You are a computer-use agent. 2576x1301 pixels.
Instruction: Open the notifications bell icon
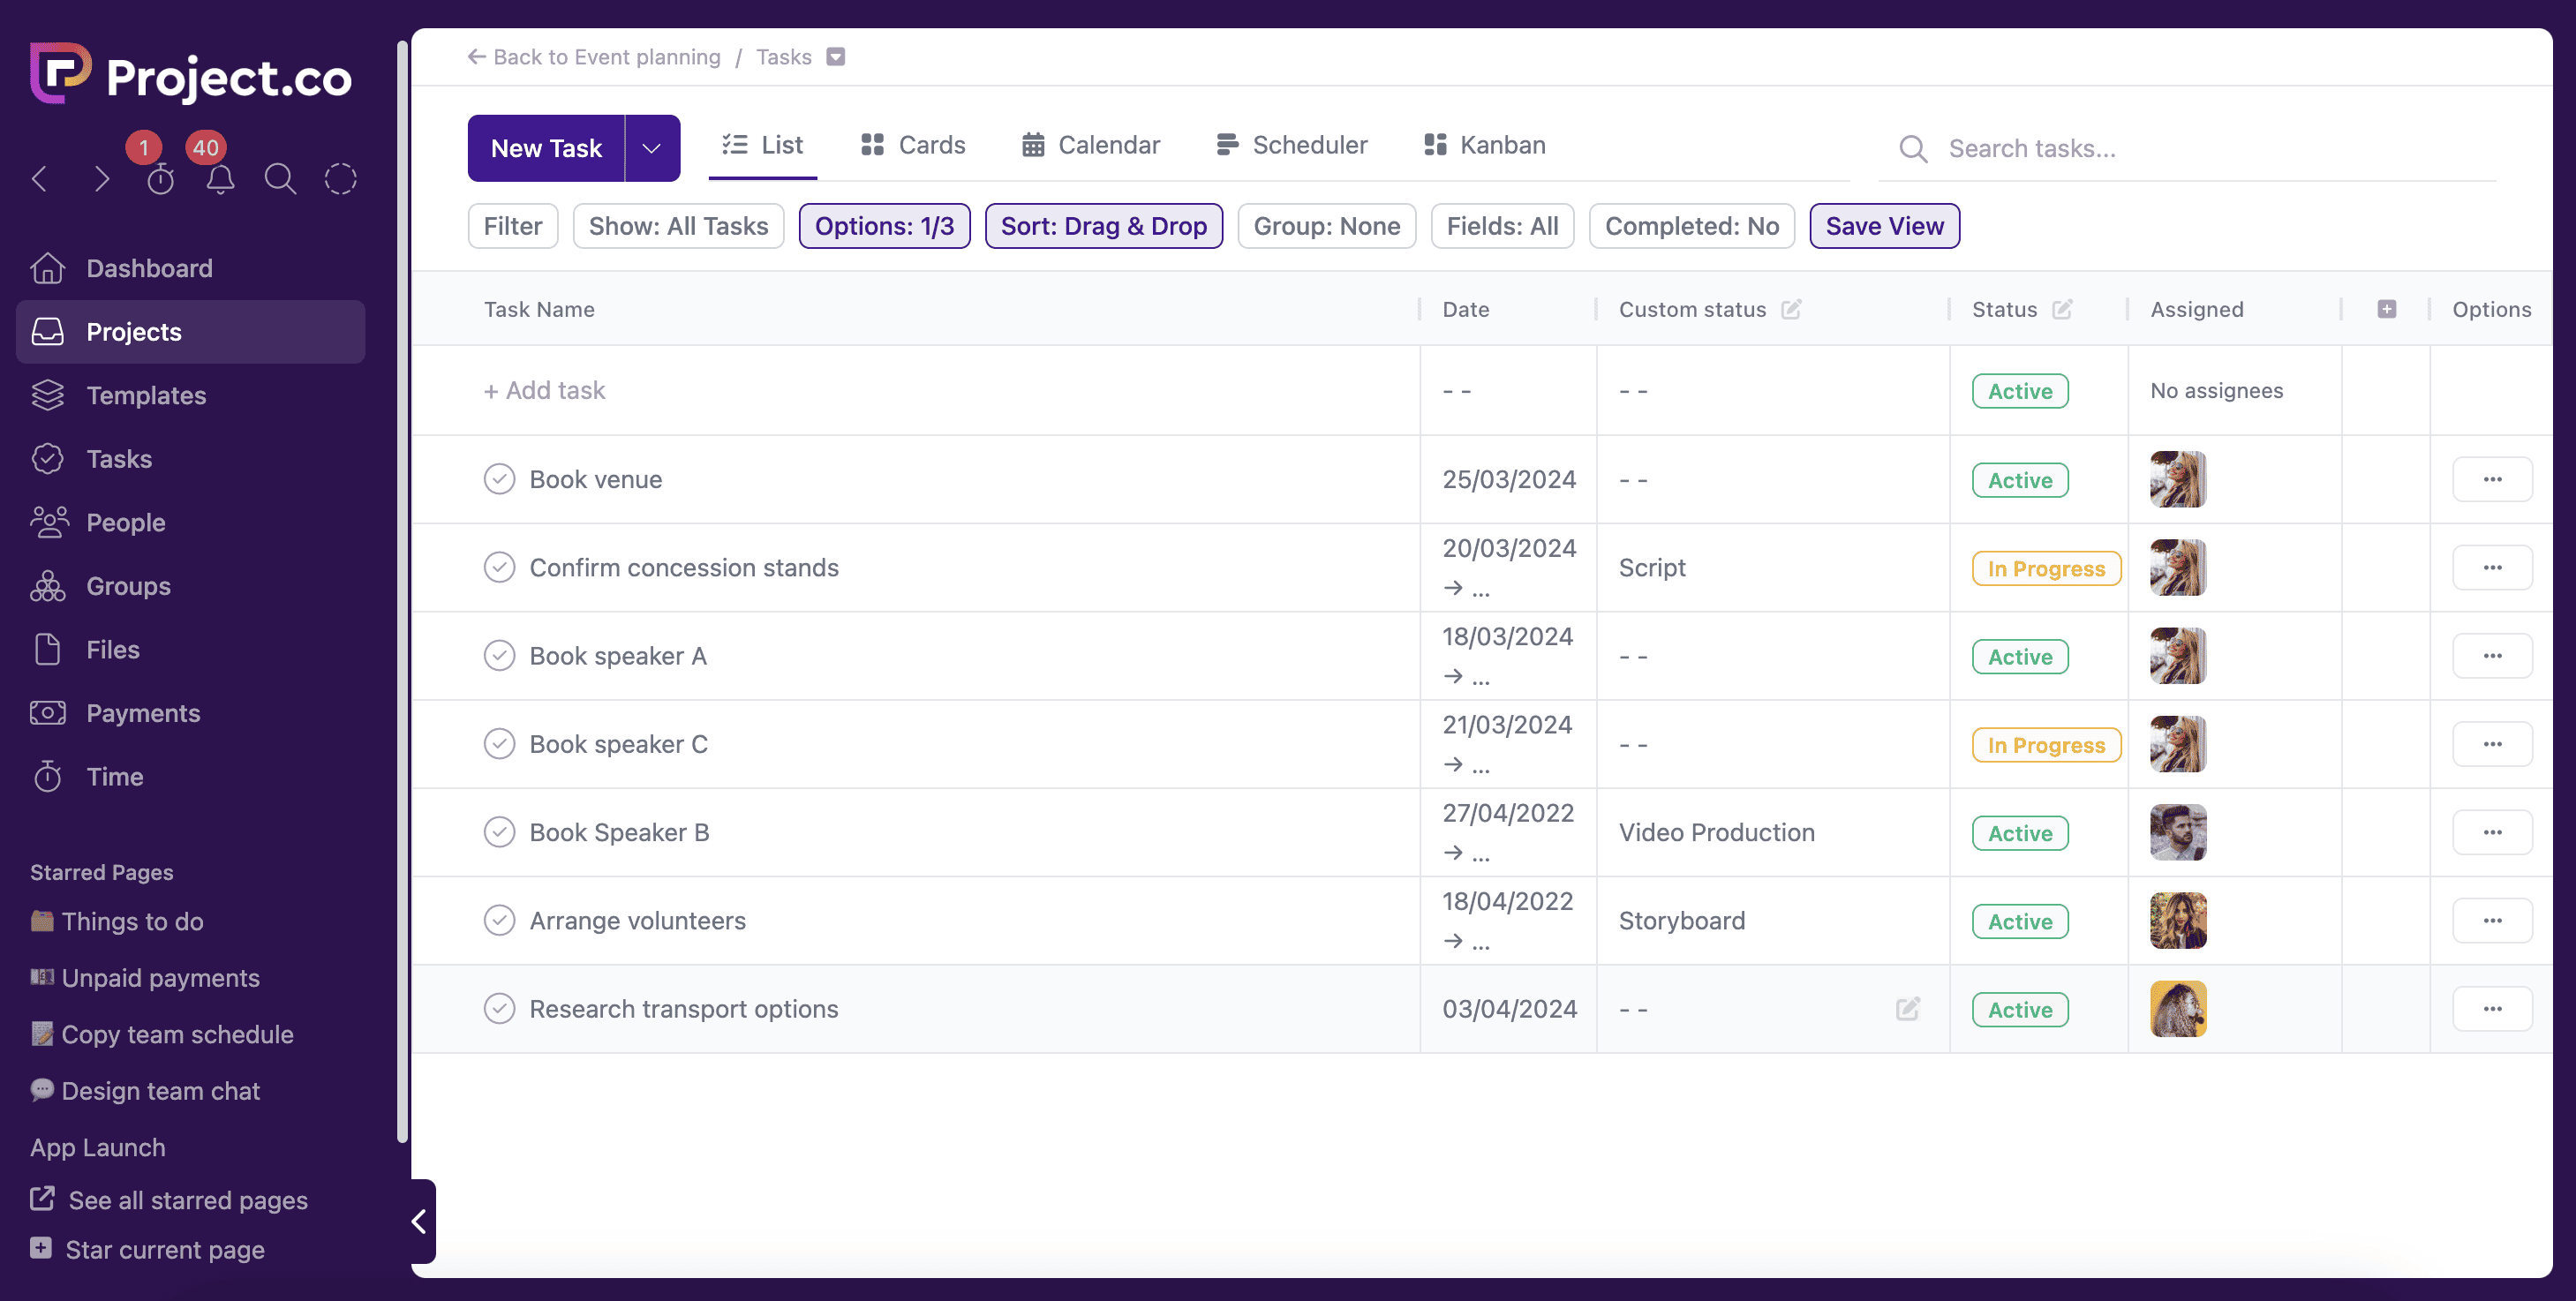point(220,179)
